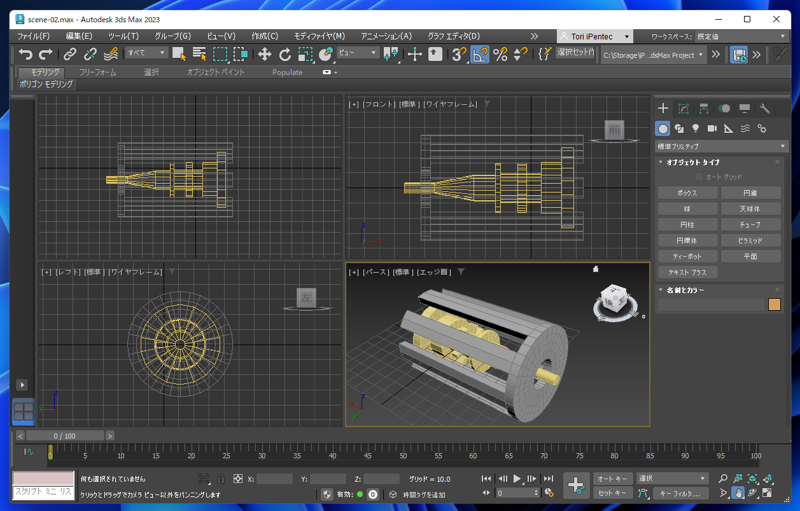Viewport: 800px width, 511px height.
Task: Click the チューブ primitive button
Action: click(750, 224)
